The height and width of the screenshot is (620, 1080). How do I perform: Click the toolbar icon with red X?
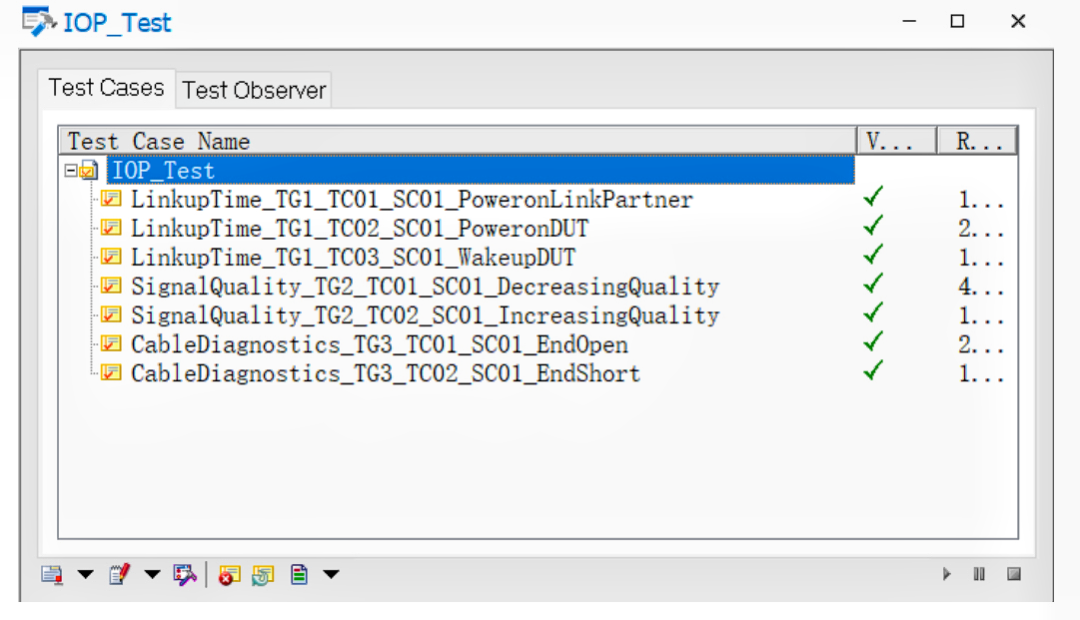click(230, 575)
